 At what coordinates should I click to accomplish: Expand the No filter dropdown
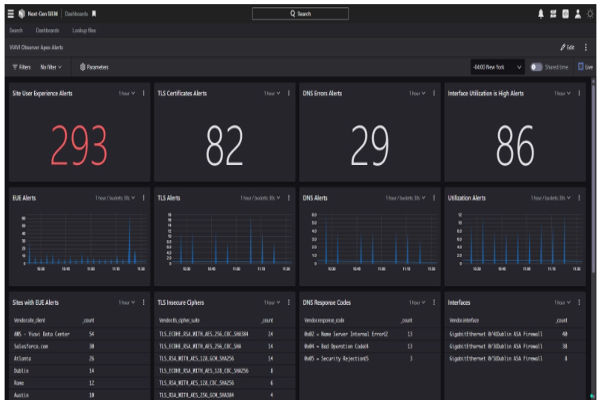pos(50,67)
